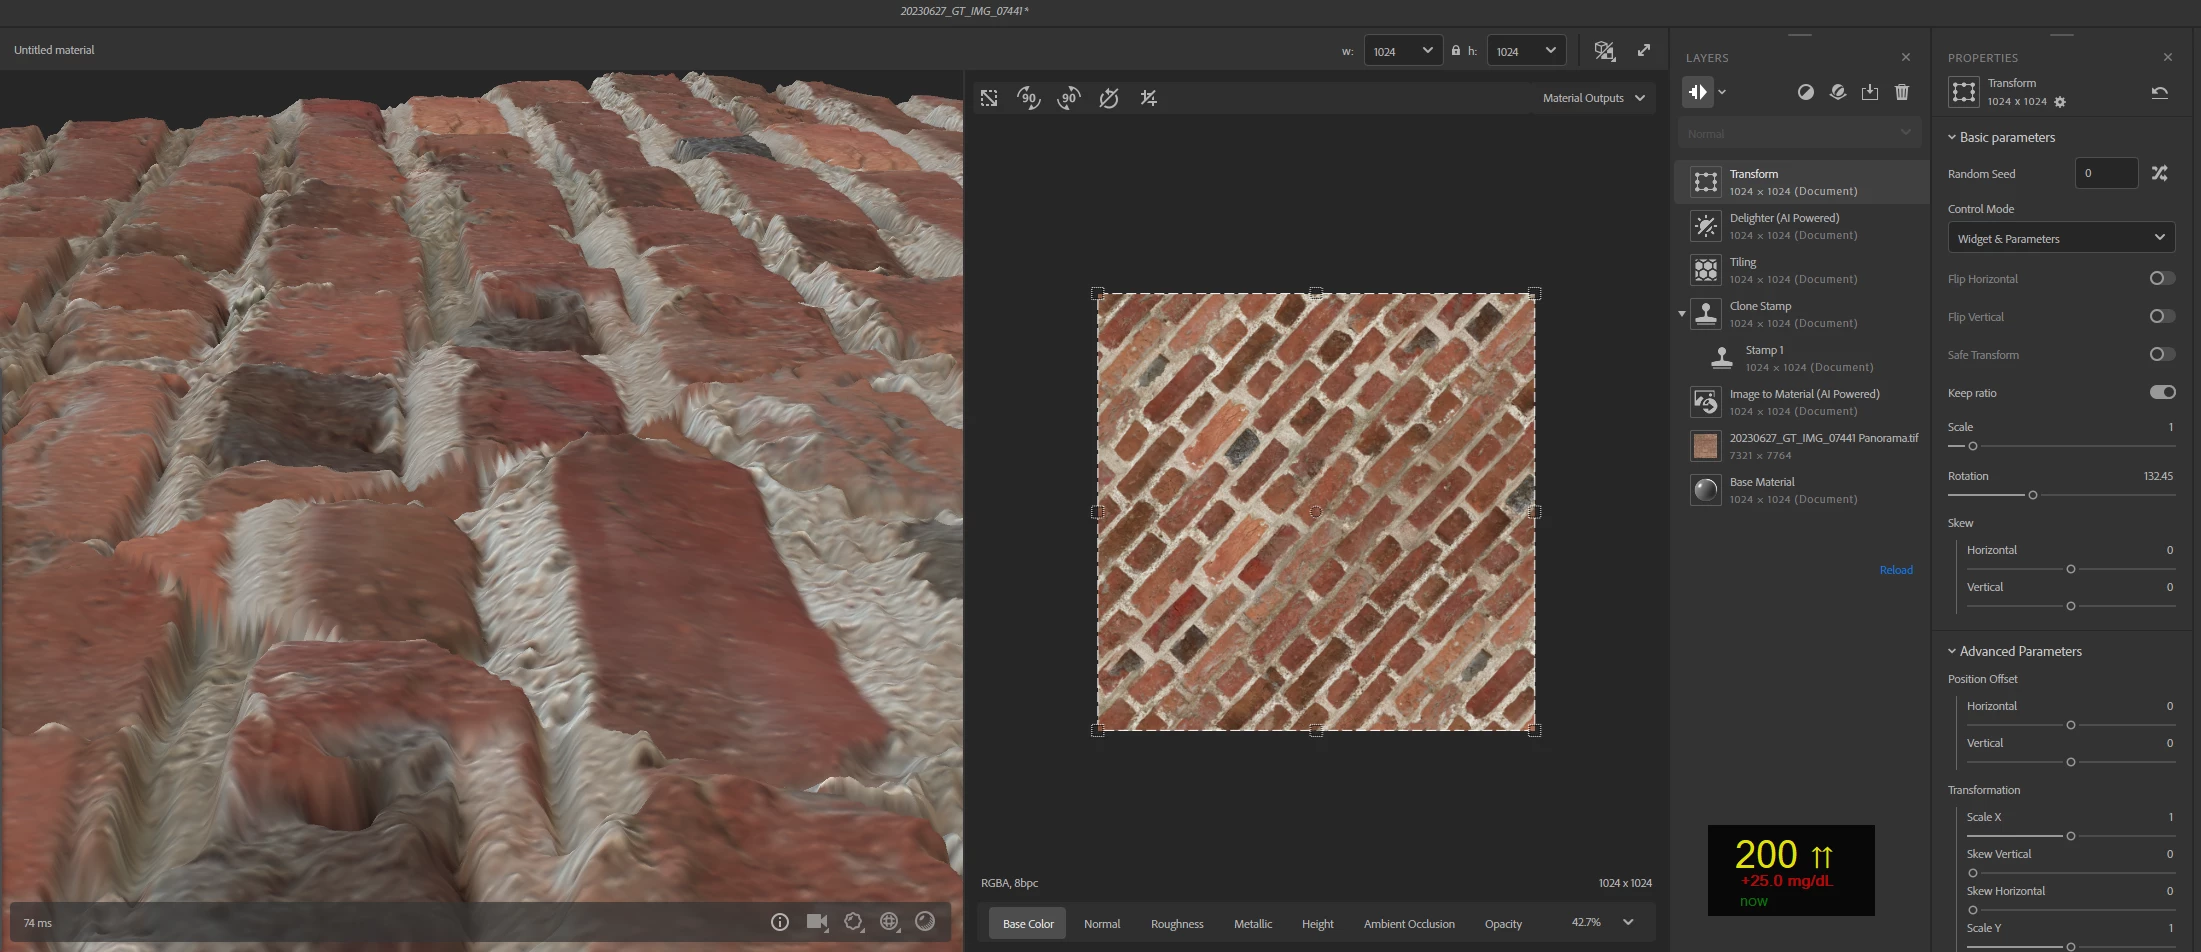Switch to the Base Color channel tab
The image size is (2201, 952).
tap(1028, 923)
